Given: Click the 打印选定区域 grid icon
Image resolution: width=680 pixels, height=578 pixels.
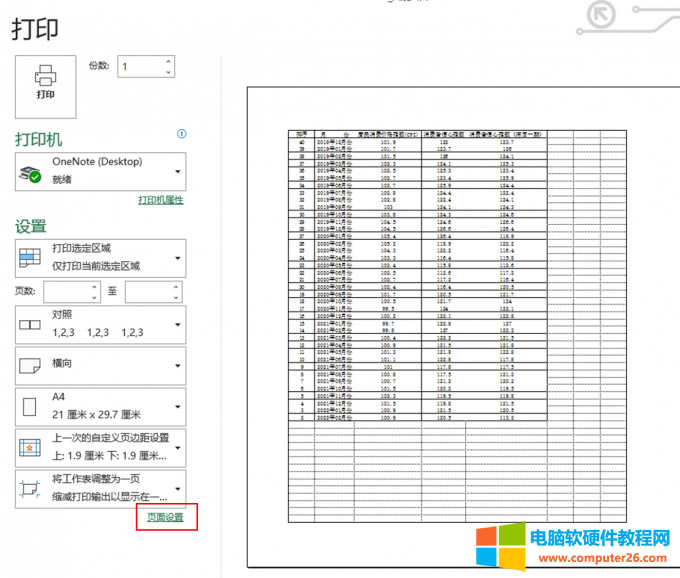Looking at the screenshot, I should [29, 258].
